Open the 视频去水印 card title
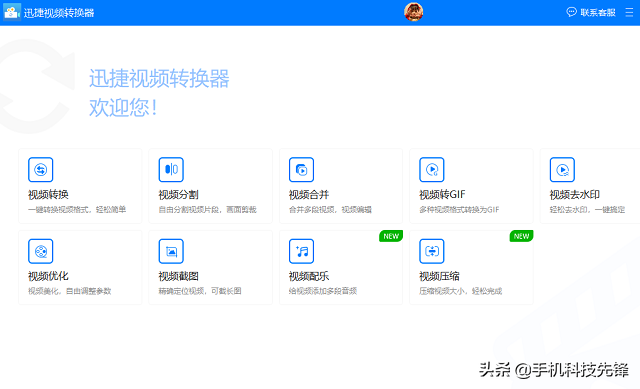Screen dimensions: 640x389 pos(575,195)
